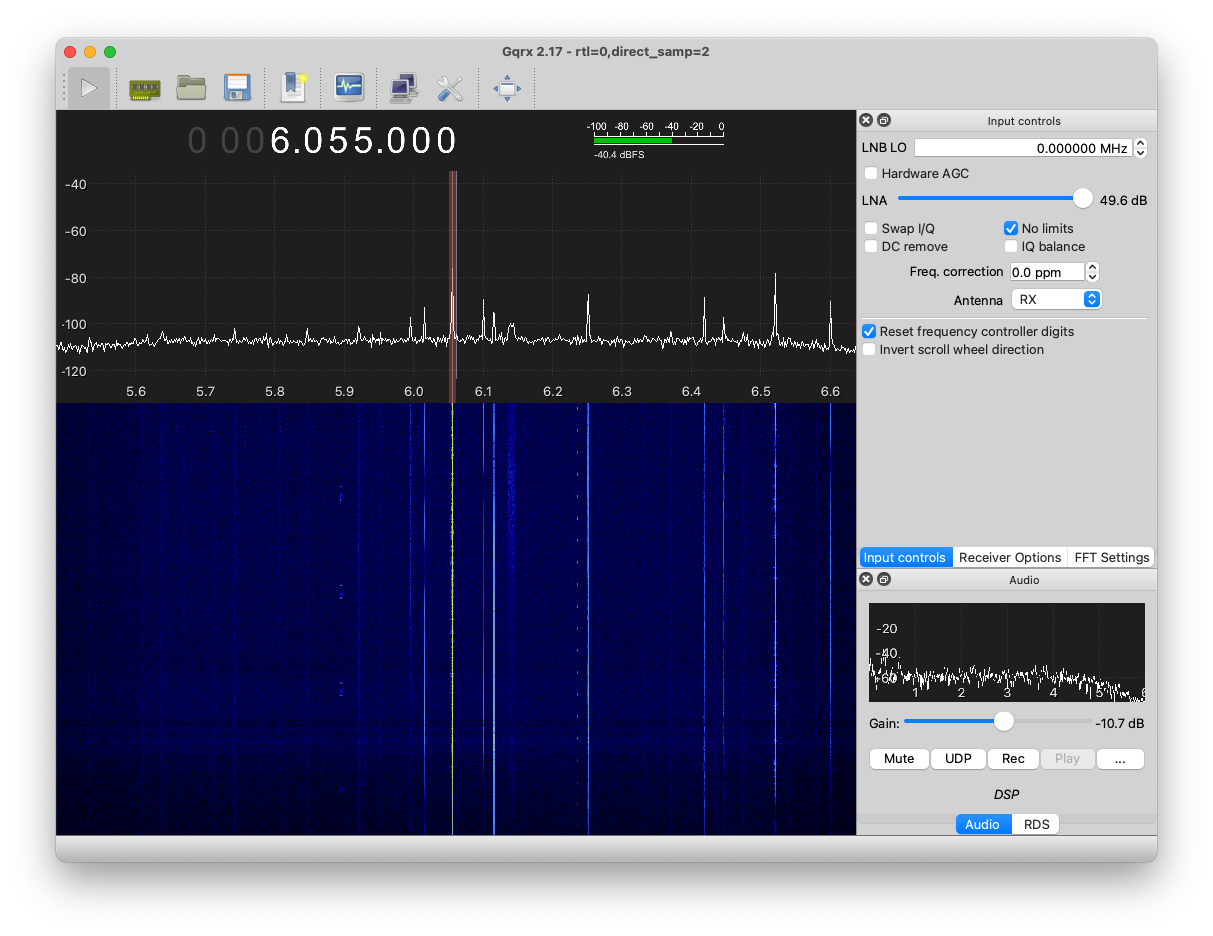Viewport: 1213px width, 936px height.
Task: Switch to the Receiver Options tab
Action: 1009,558
